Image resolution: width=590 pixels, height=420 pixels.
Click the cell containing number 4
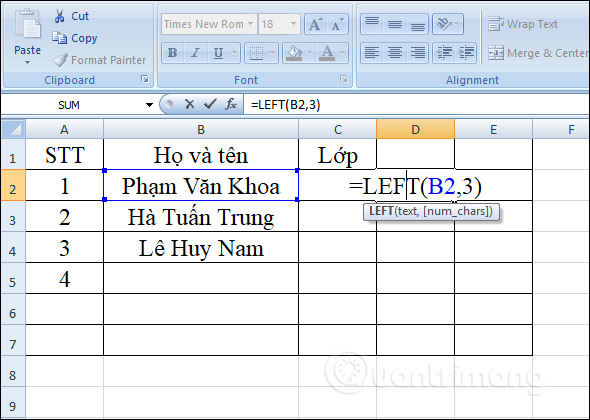[64, 278]
